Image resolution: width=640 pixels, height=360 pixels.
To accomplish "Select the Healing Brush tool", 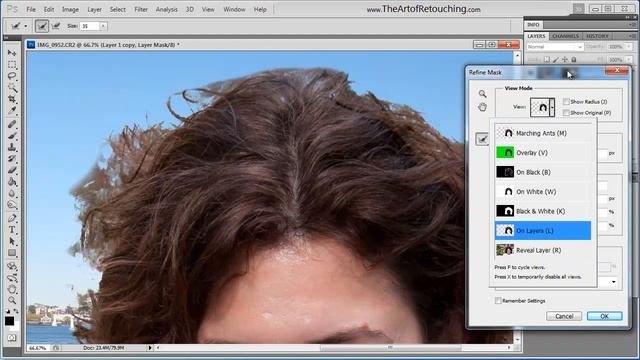I will 12,124.
